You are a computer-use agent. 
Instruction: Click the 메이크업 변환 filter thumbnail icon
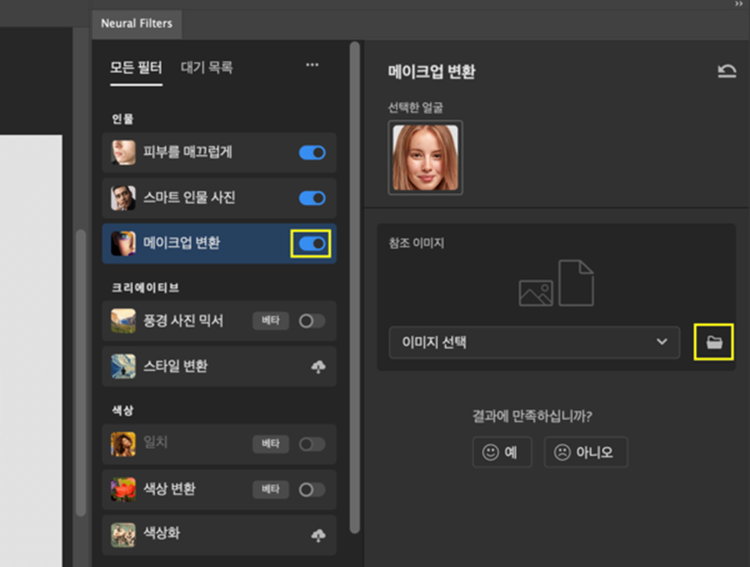(x=123, y=244)
